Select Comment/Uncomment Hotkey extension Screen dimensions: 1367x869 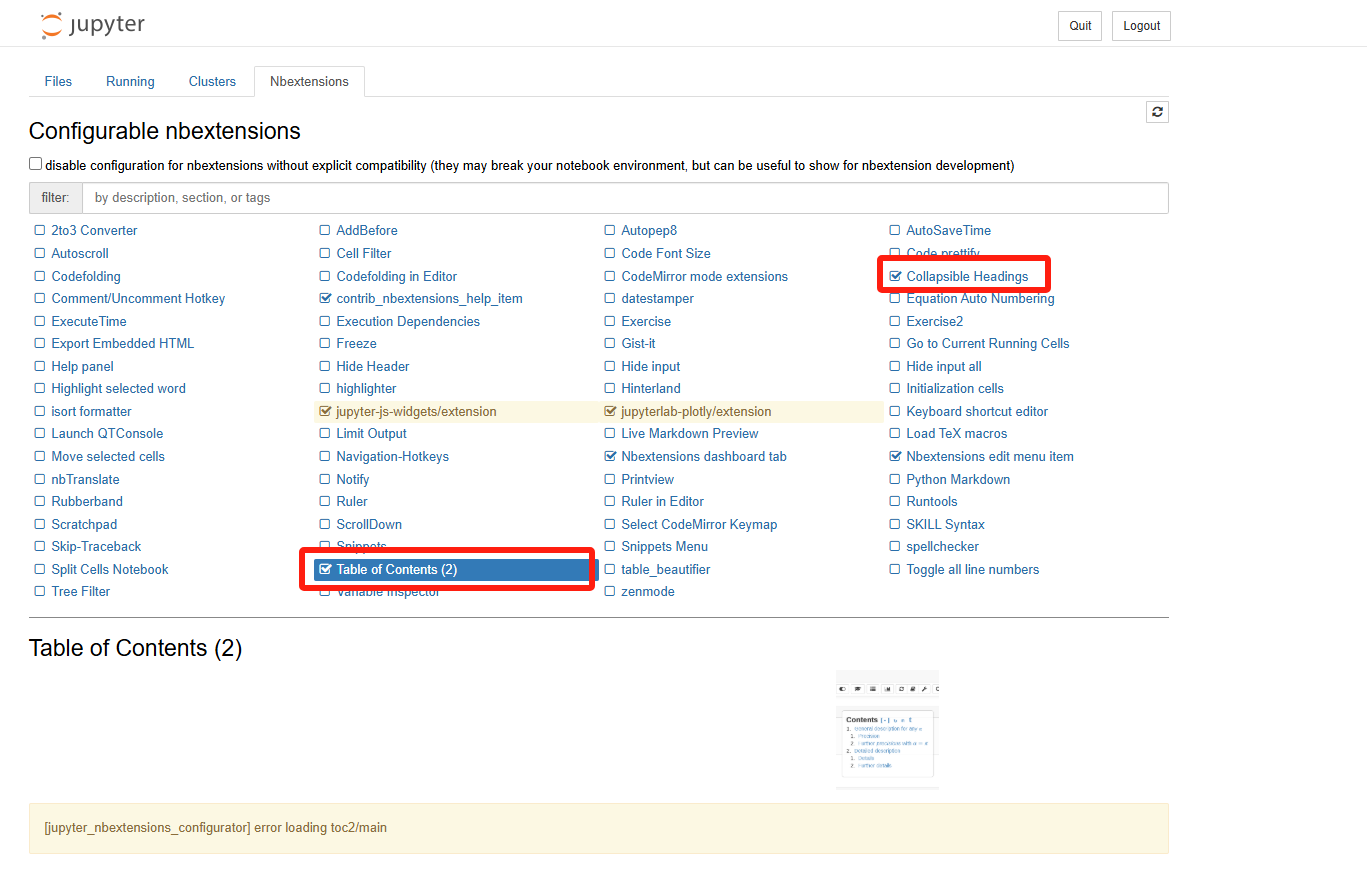coord(138,299)
